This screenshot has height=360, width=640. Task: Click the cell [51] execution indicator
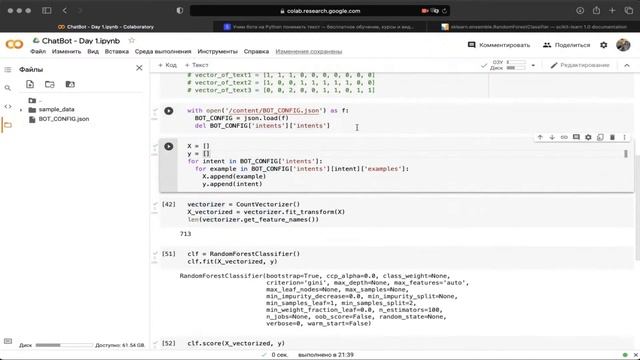169,253
